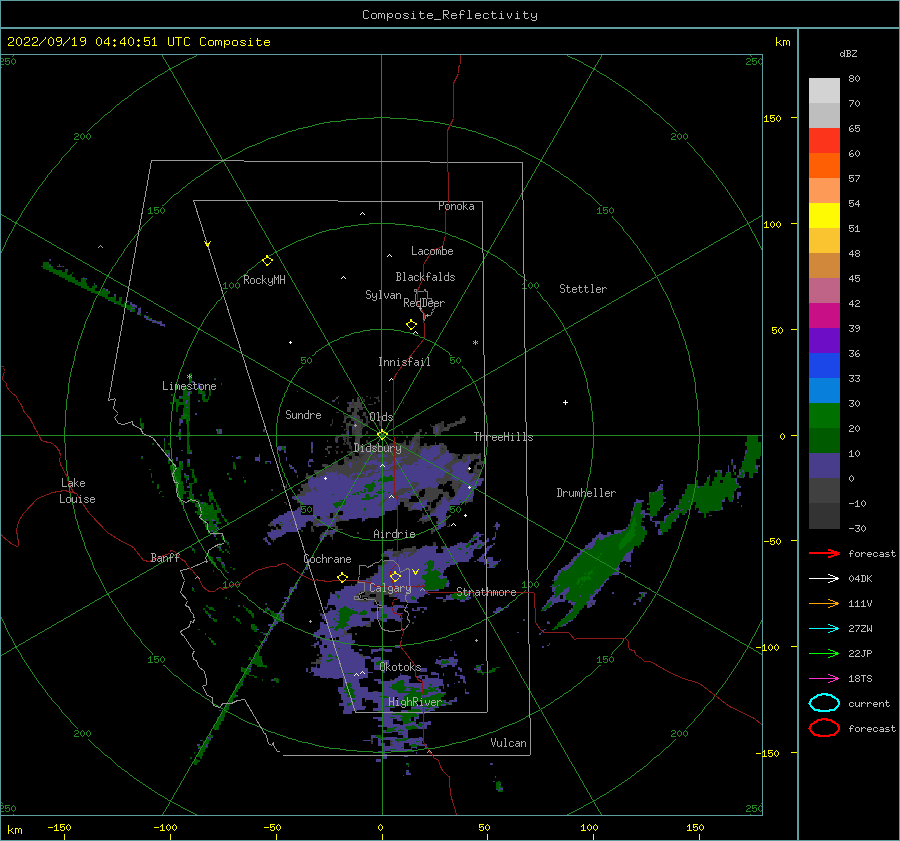The width and height of the screenshot is (900, 841).
Task: Click the Calgary city label
Action: (390, 588)
